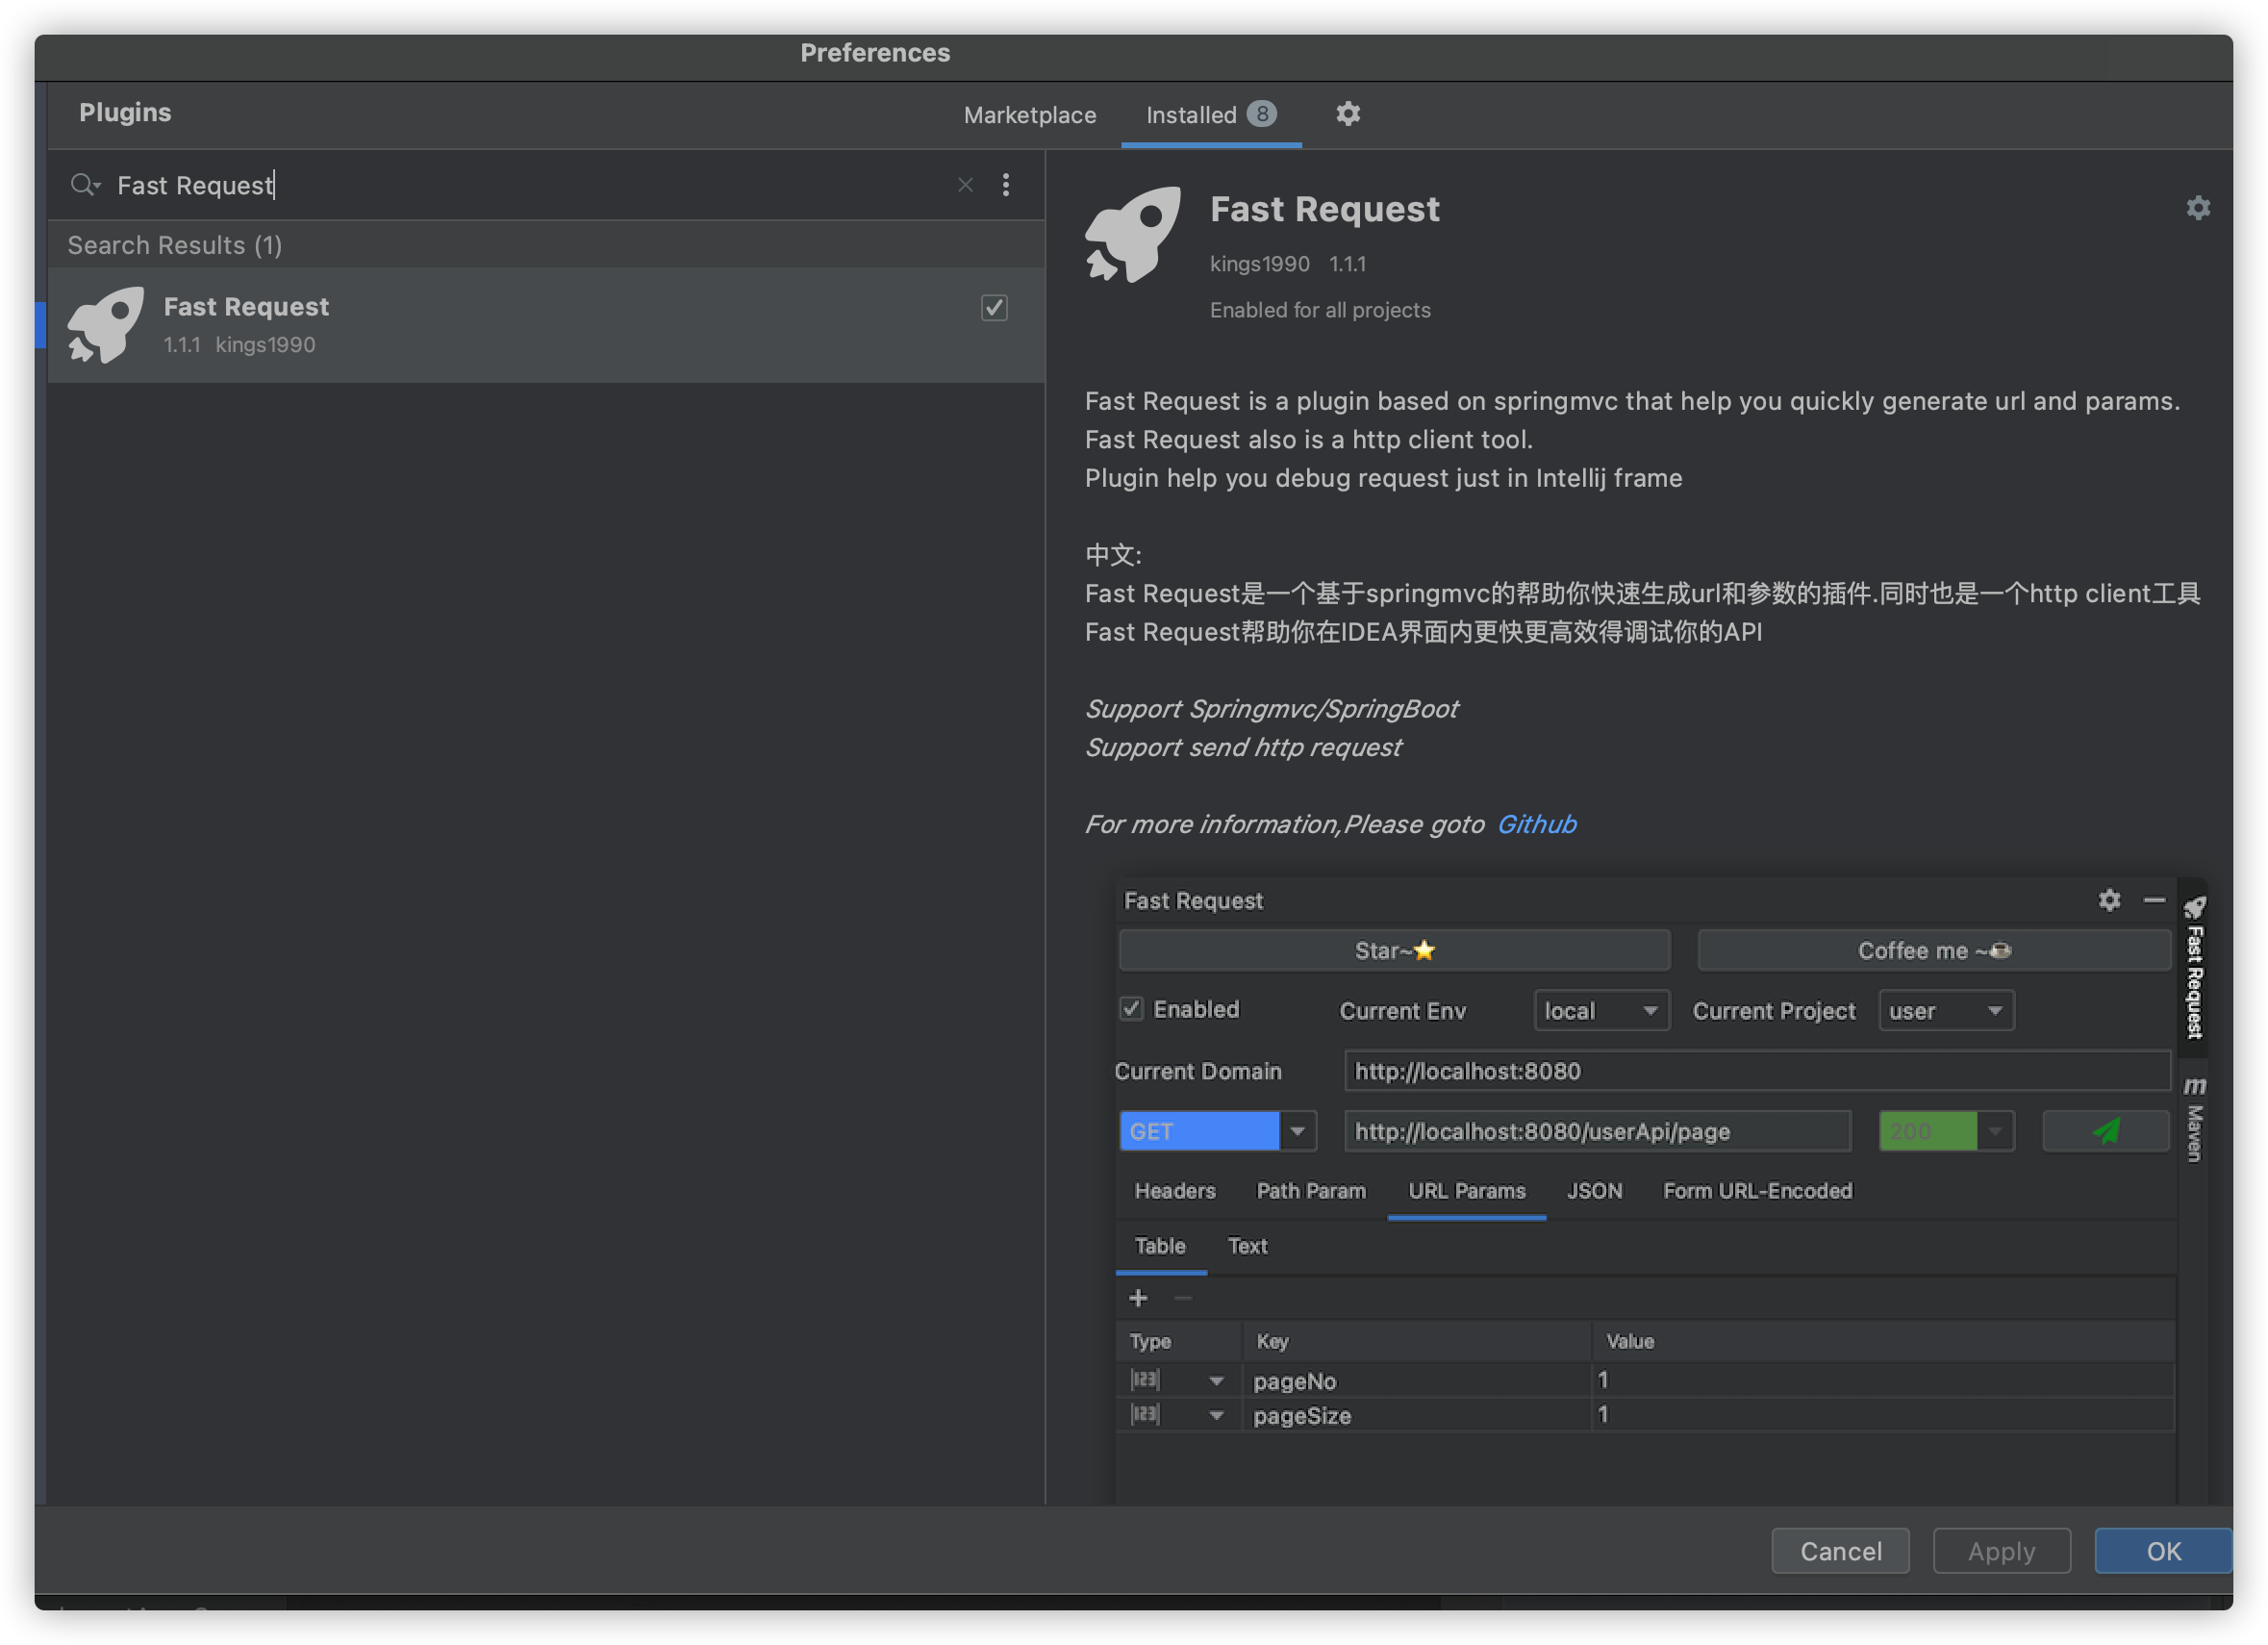2268x1645 pixels.
Task: Click the gear icon in Fast Request panel
Action: [x=2109, y=900]
